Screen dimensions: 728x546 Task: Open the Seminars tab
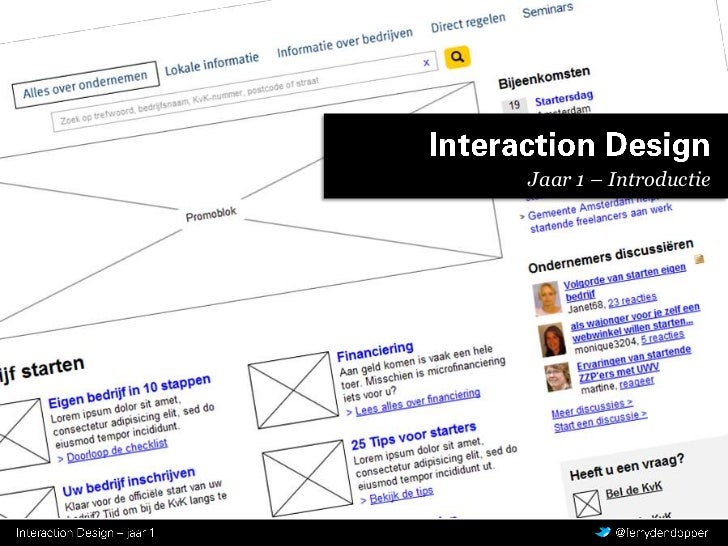pos(548,10)
